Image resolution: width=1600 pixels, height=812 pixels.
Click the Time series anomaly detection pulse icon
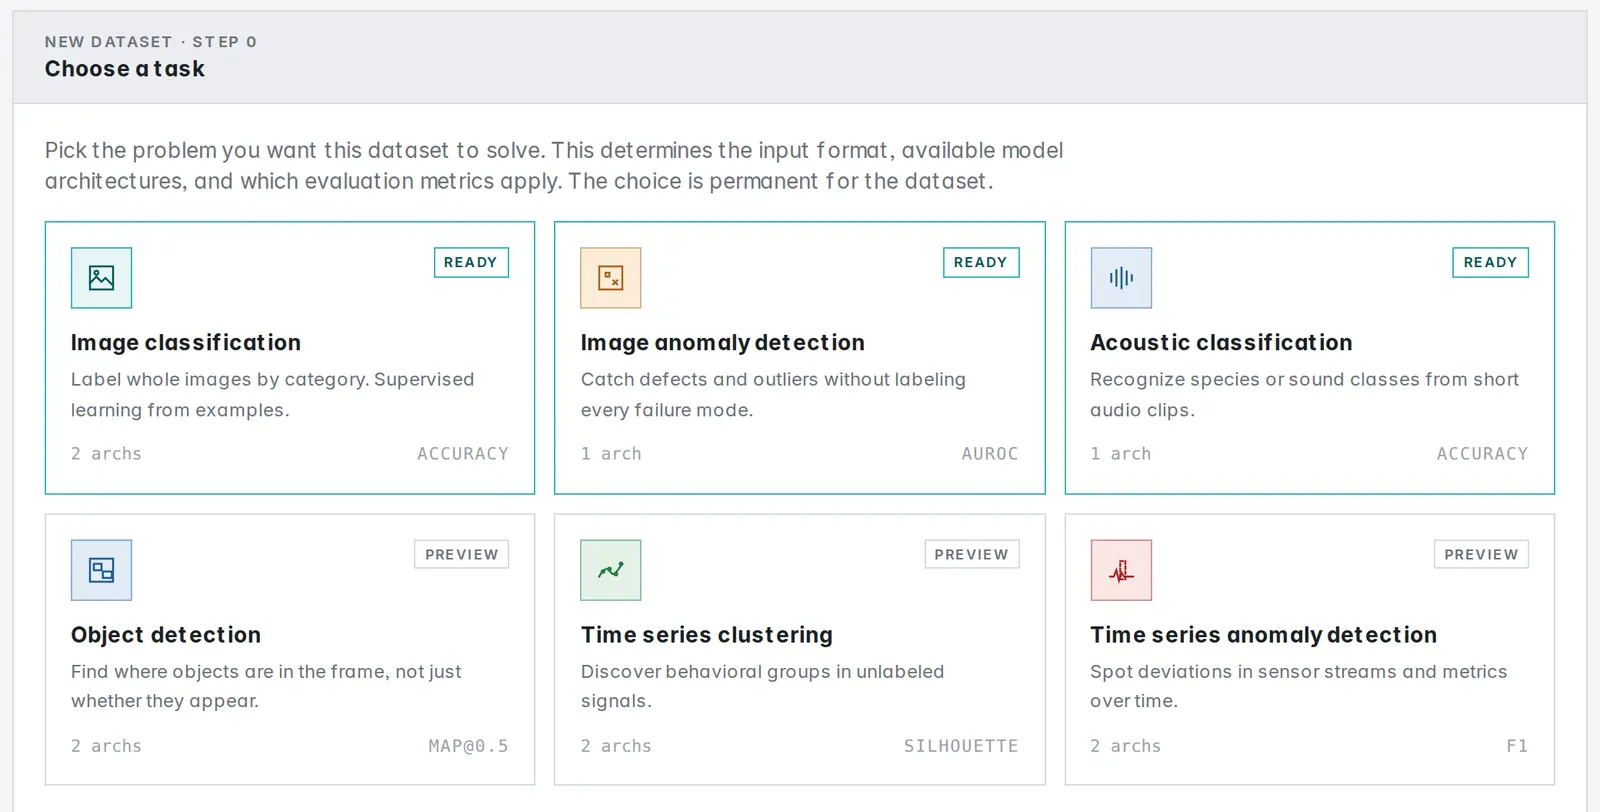pyautogui.click(x=1121, y=570)
